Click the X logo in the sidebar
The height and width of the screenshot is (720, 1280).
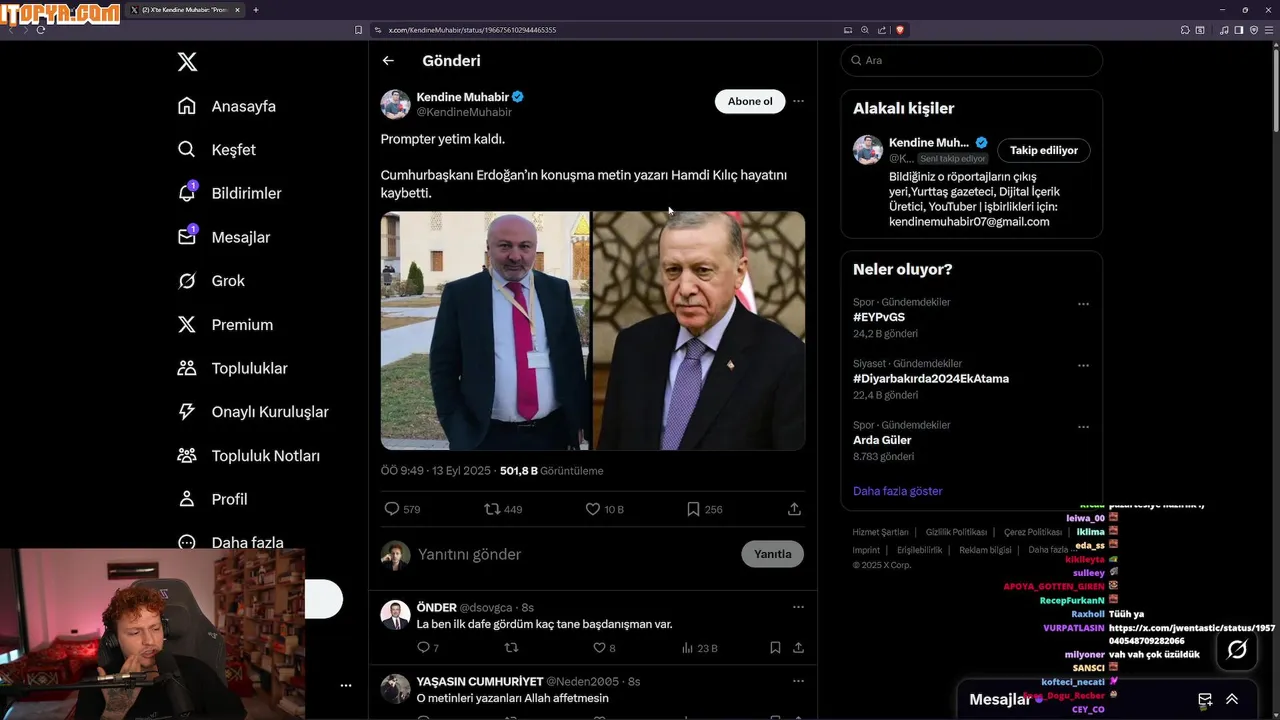[187, 62]
